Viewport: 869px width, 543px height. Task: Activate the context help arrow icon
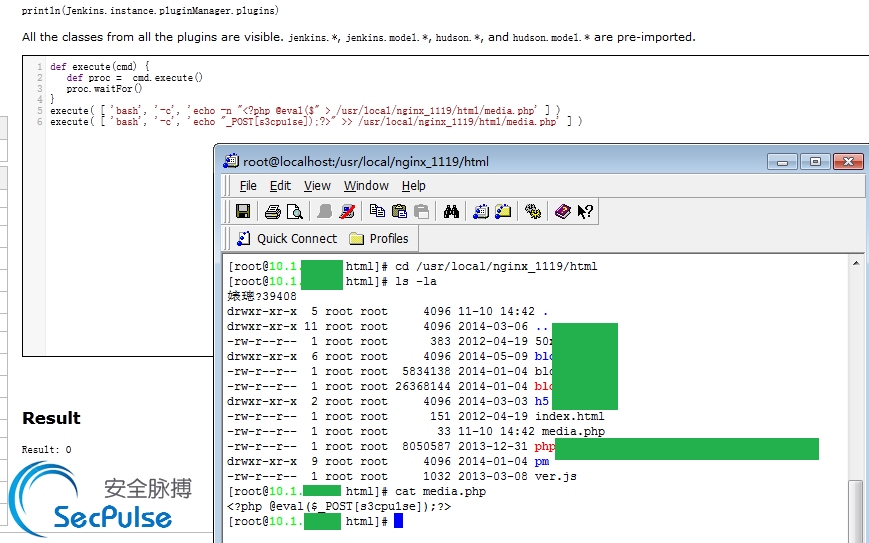pyautogui.click(x=585, y=211)
